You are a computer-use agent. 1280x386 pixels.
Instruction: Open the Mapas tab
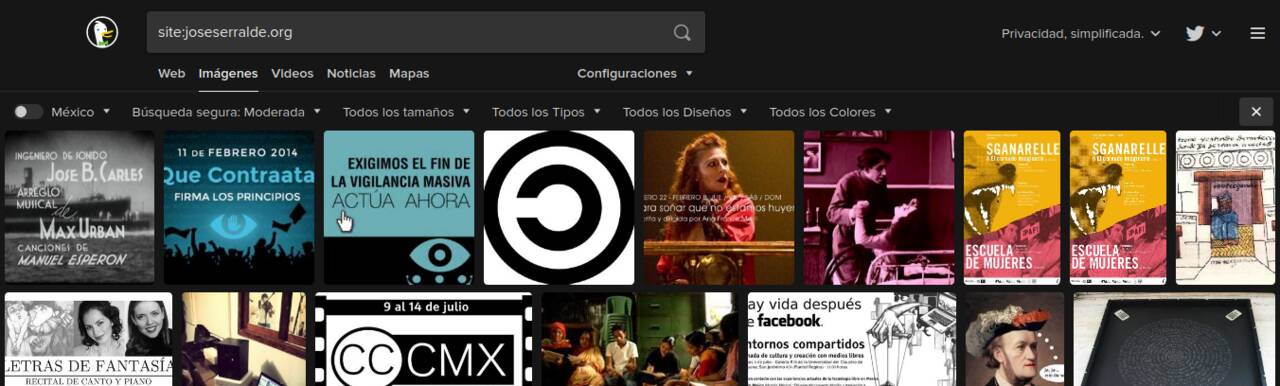pos(409,73)
